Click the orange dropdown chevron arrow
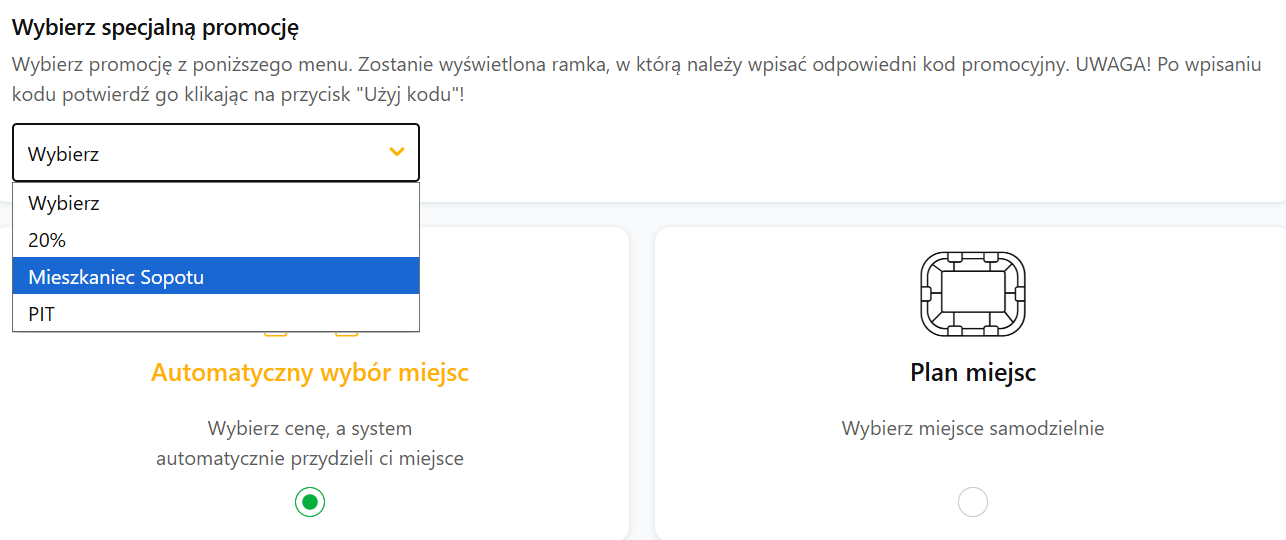This screenshot has width=1286, height=540. pos(397,152)
